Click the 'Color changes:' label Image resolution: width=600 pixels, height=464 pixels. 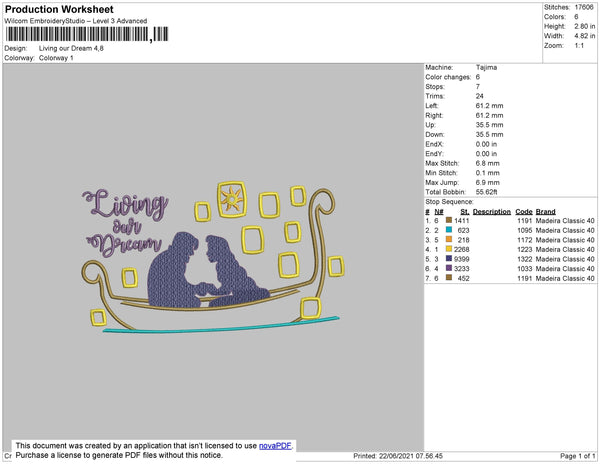(448, 77)
